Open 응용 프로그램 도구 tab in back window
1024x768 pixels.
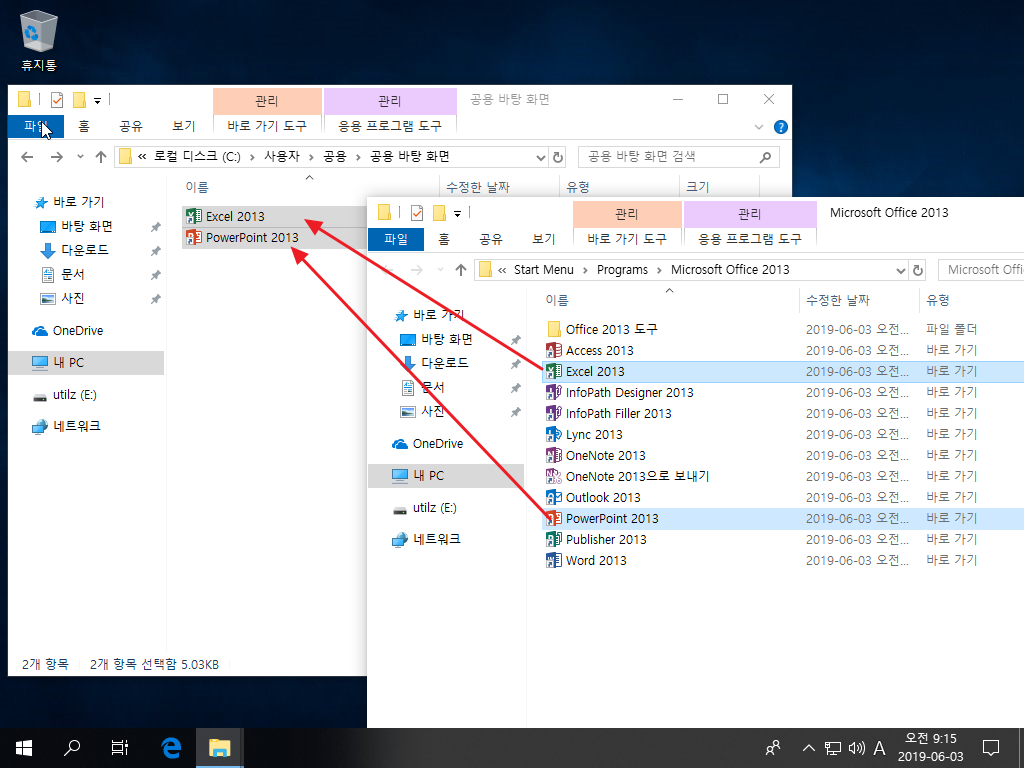tap(390, 126)
